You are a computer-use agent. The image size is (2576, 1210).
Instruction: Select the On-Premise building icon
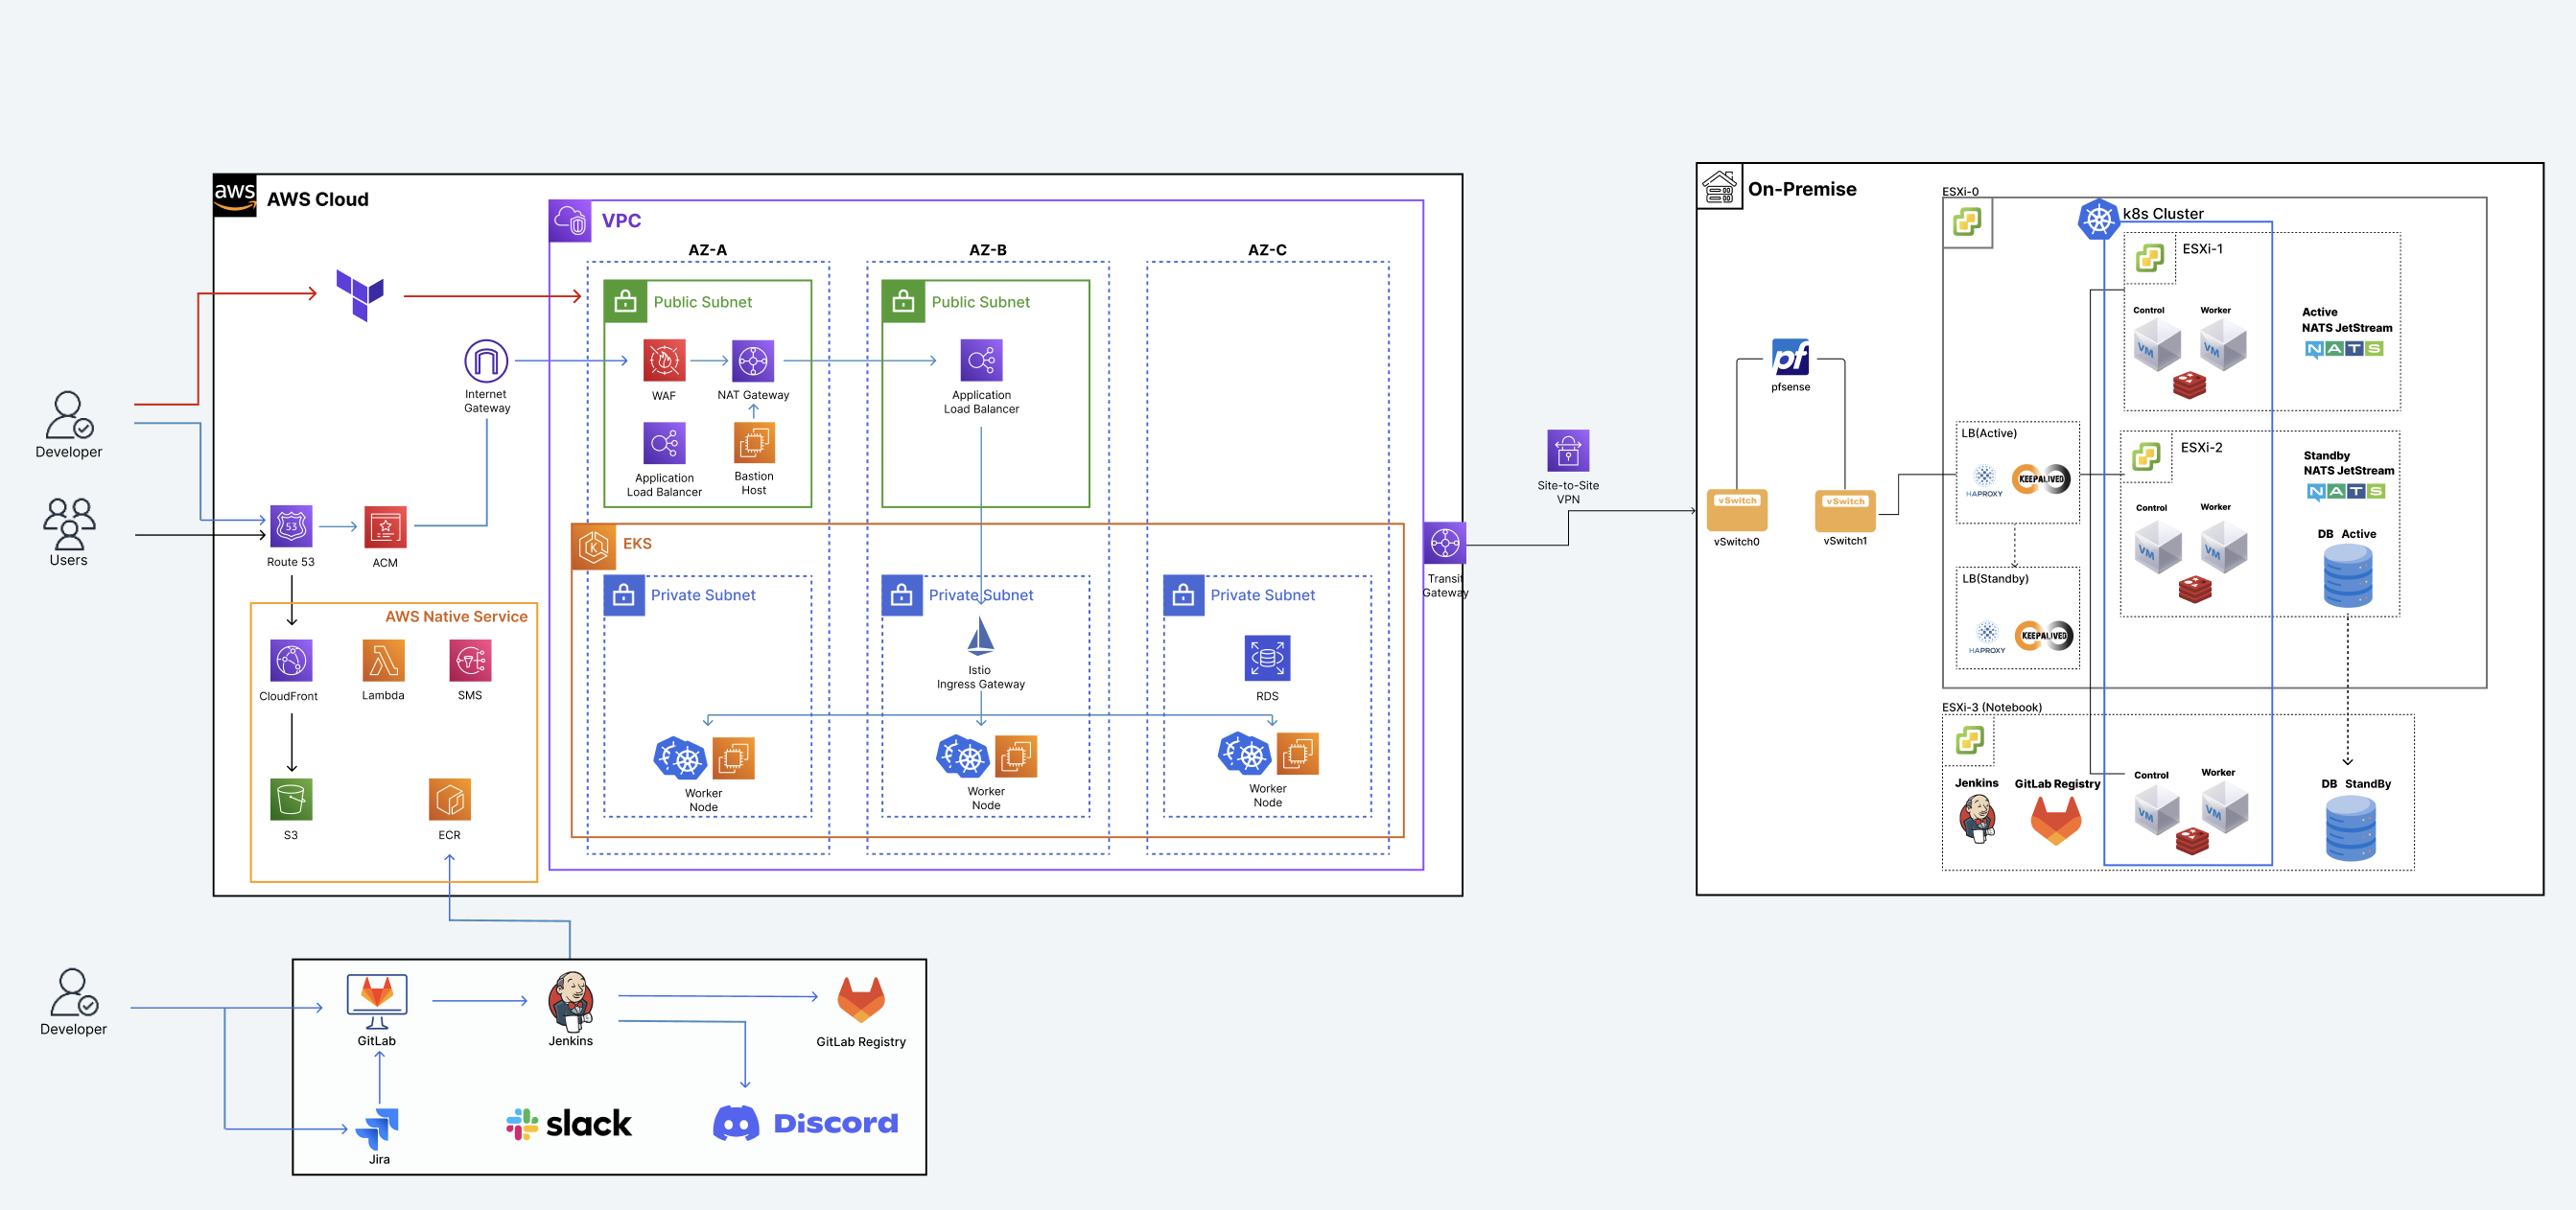pos(1719,186)
